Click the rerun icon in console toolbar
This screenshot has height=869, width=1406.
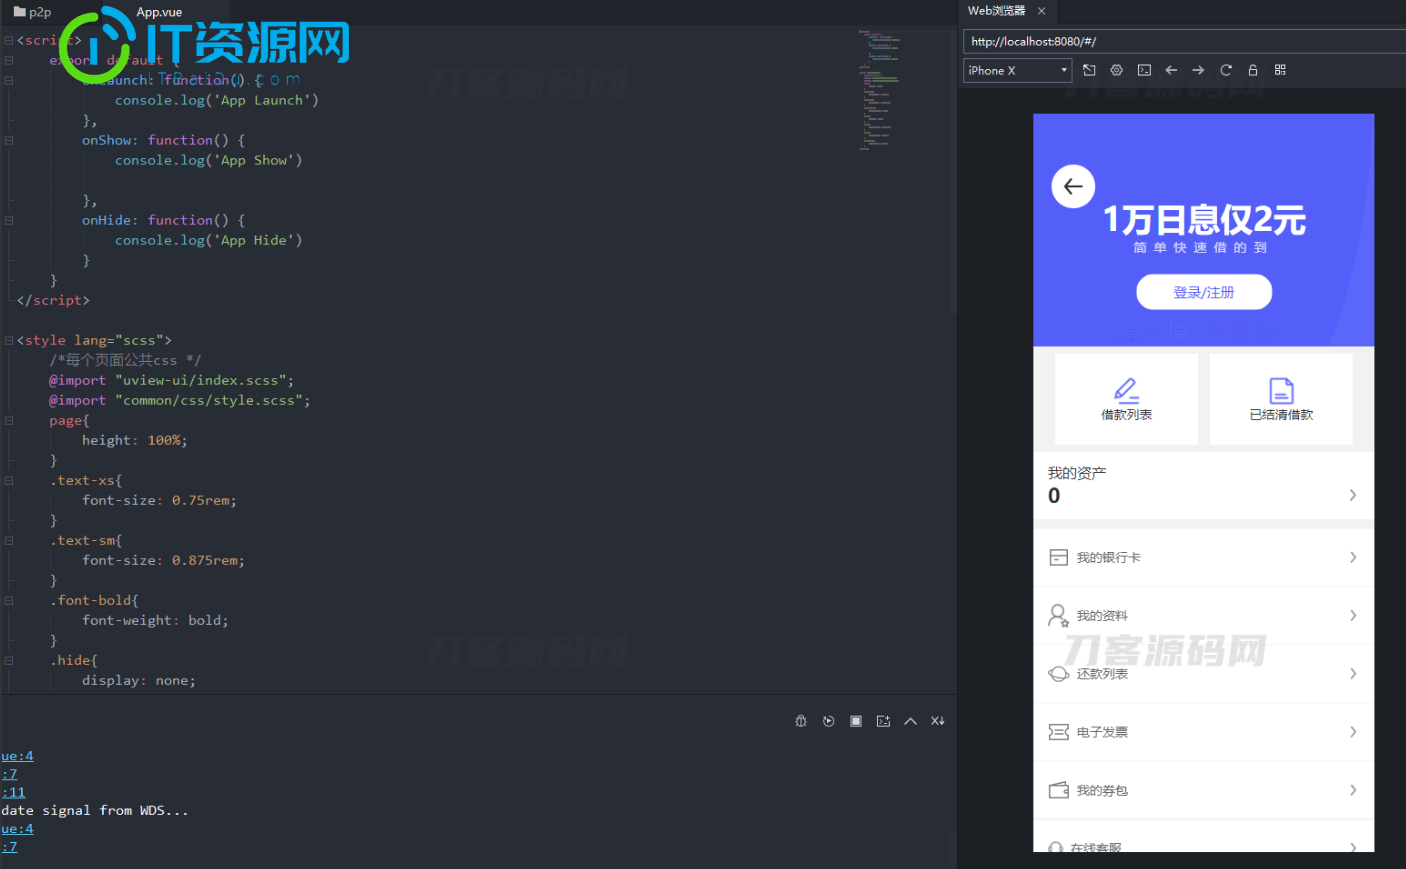(828, 721)
